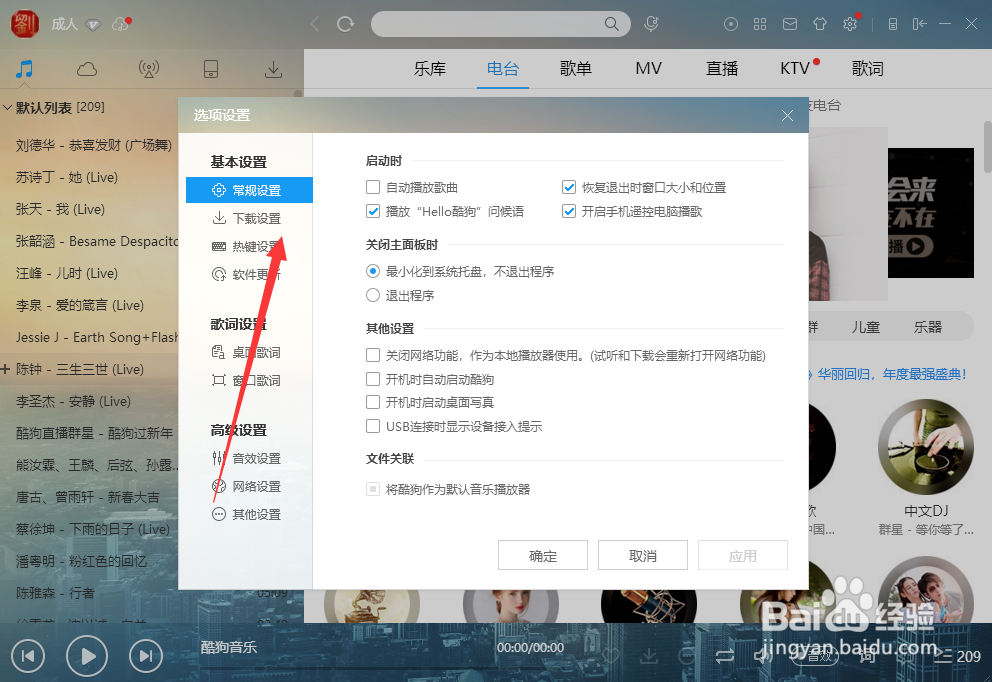Activate voice search microphone icon
The height and width of the screenshot is (682, 992).
tap(651, 24)
